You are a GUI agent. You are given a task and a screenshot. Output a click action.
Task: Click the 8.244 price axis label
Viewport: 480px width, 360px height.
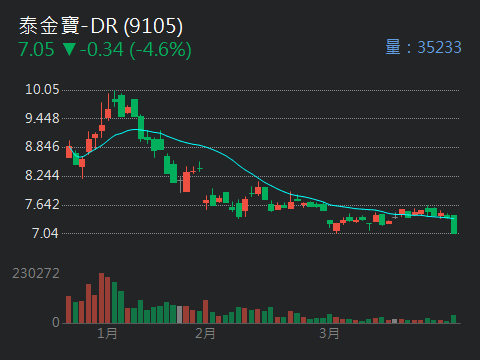42,175
